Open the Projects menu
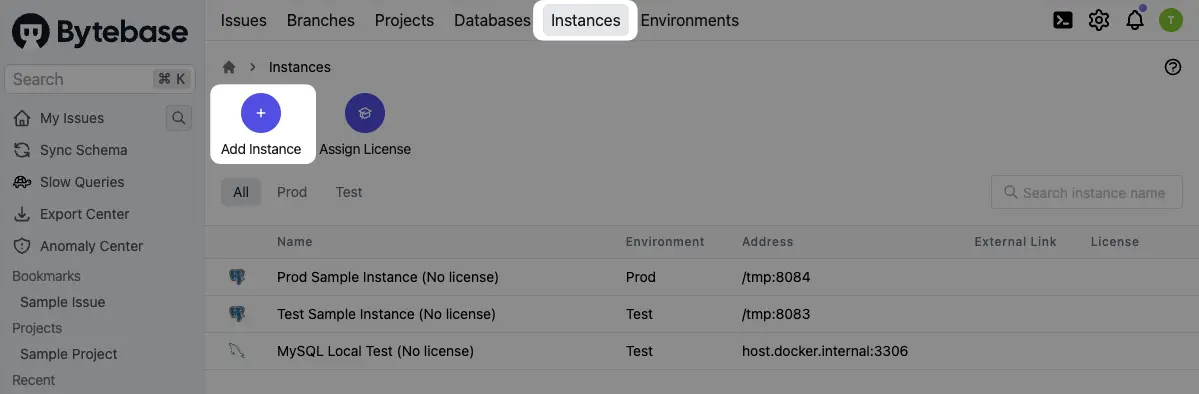Viewport: 1199px width, 394px height. [404, 21]
